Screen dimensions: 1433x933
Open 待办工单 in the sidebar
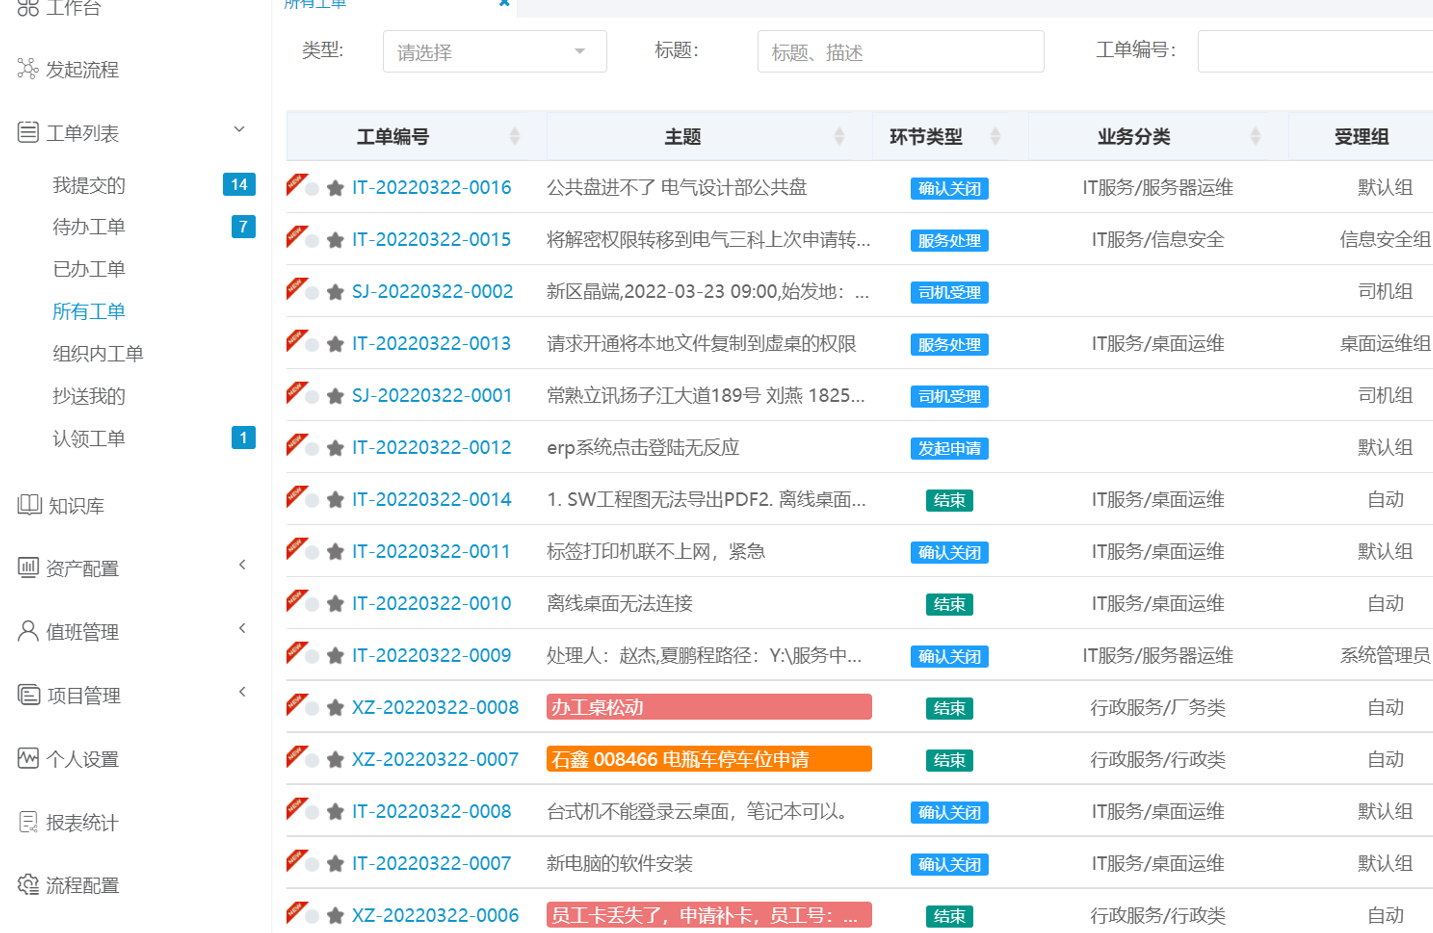(89, 227)
